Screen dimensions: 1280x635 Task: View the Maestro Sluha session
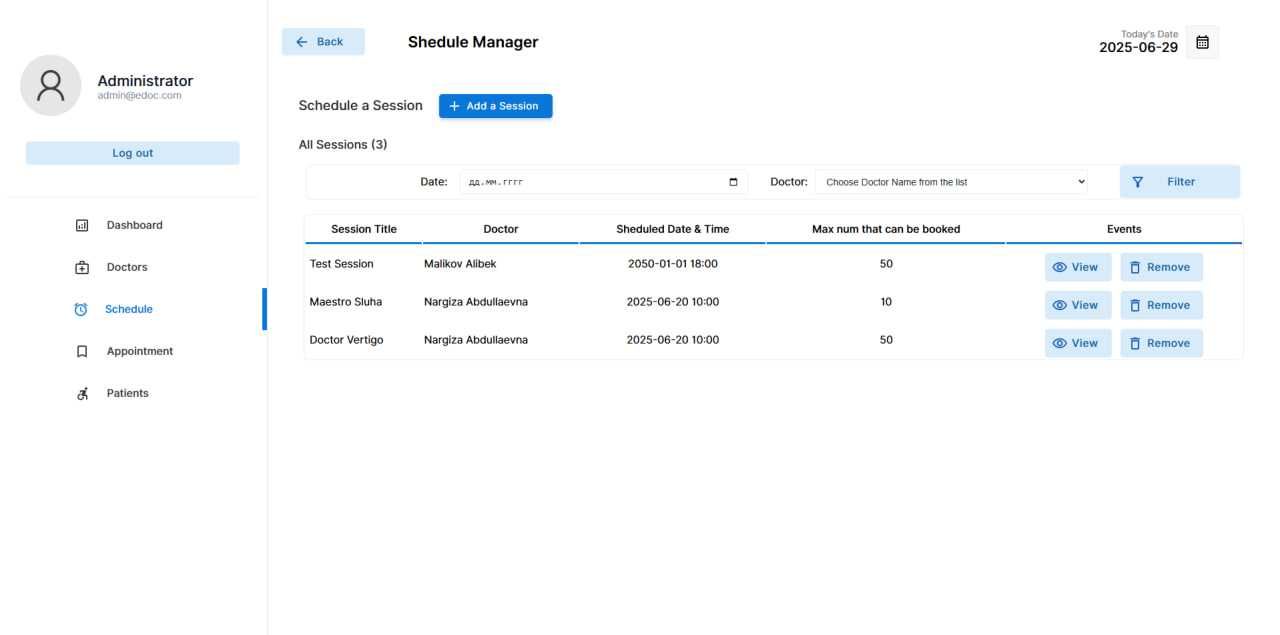coord(1078,305)
